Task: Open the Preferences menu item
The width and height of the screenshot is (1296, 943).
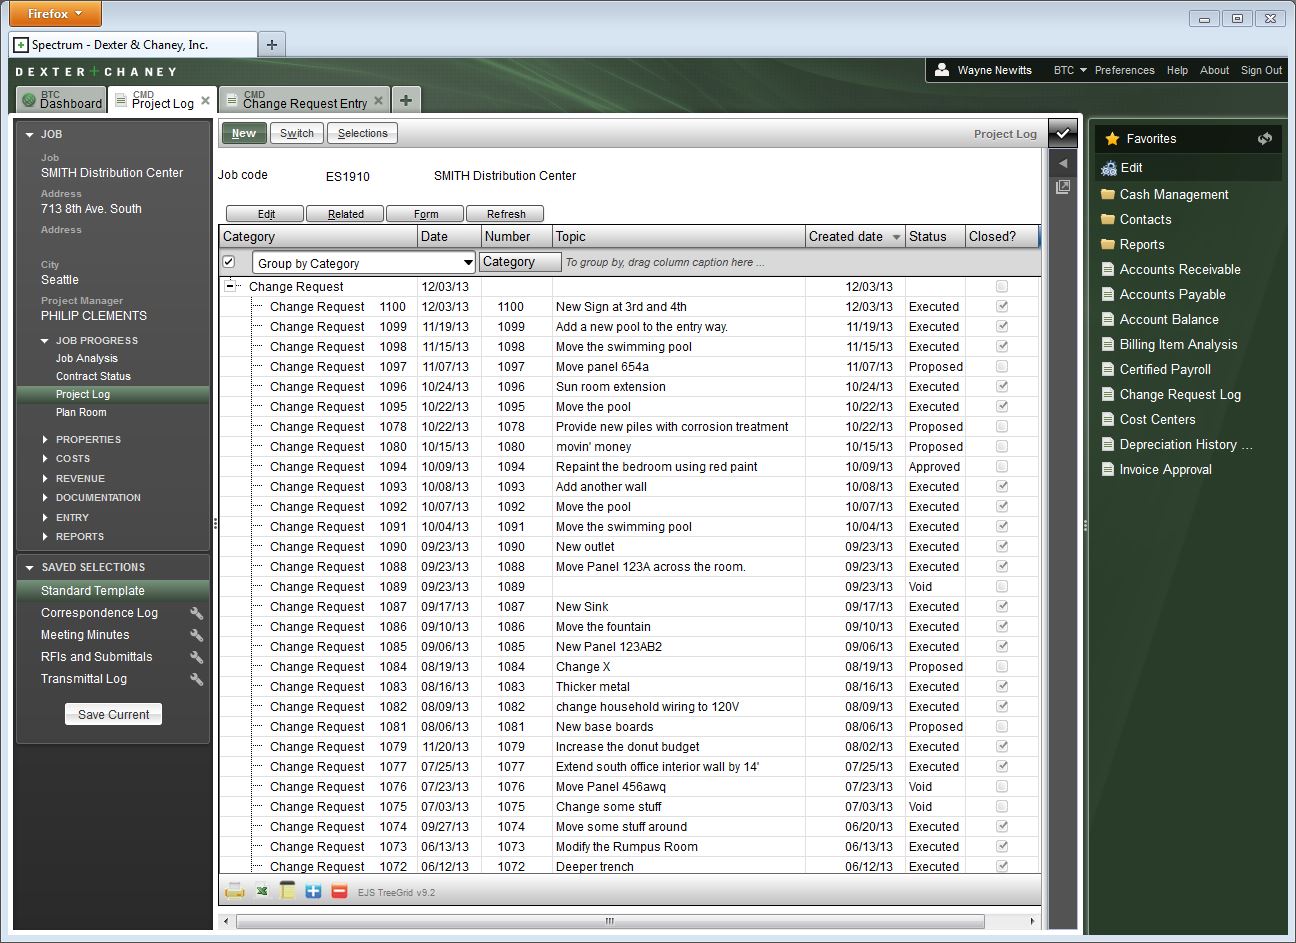Action: (1124, 70)
